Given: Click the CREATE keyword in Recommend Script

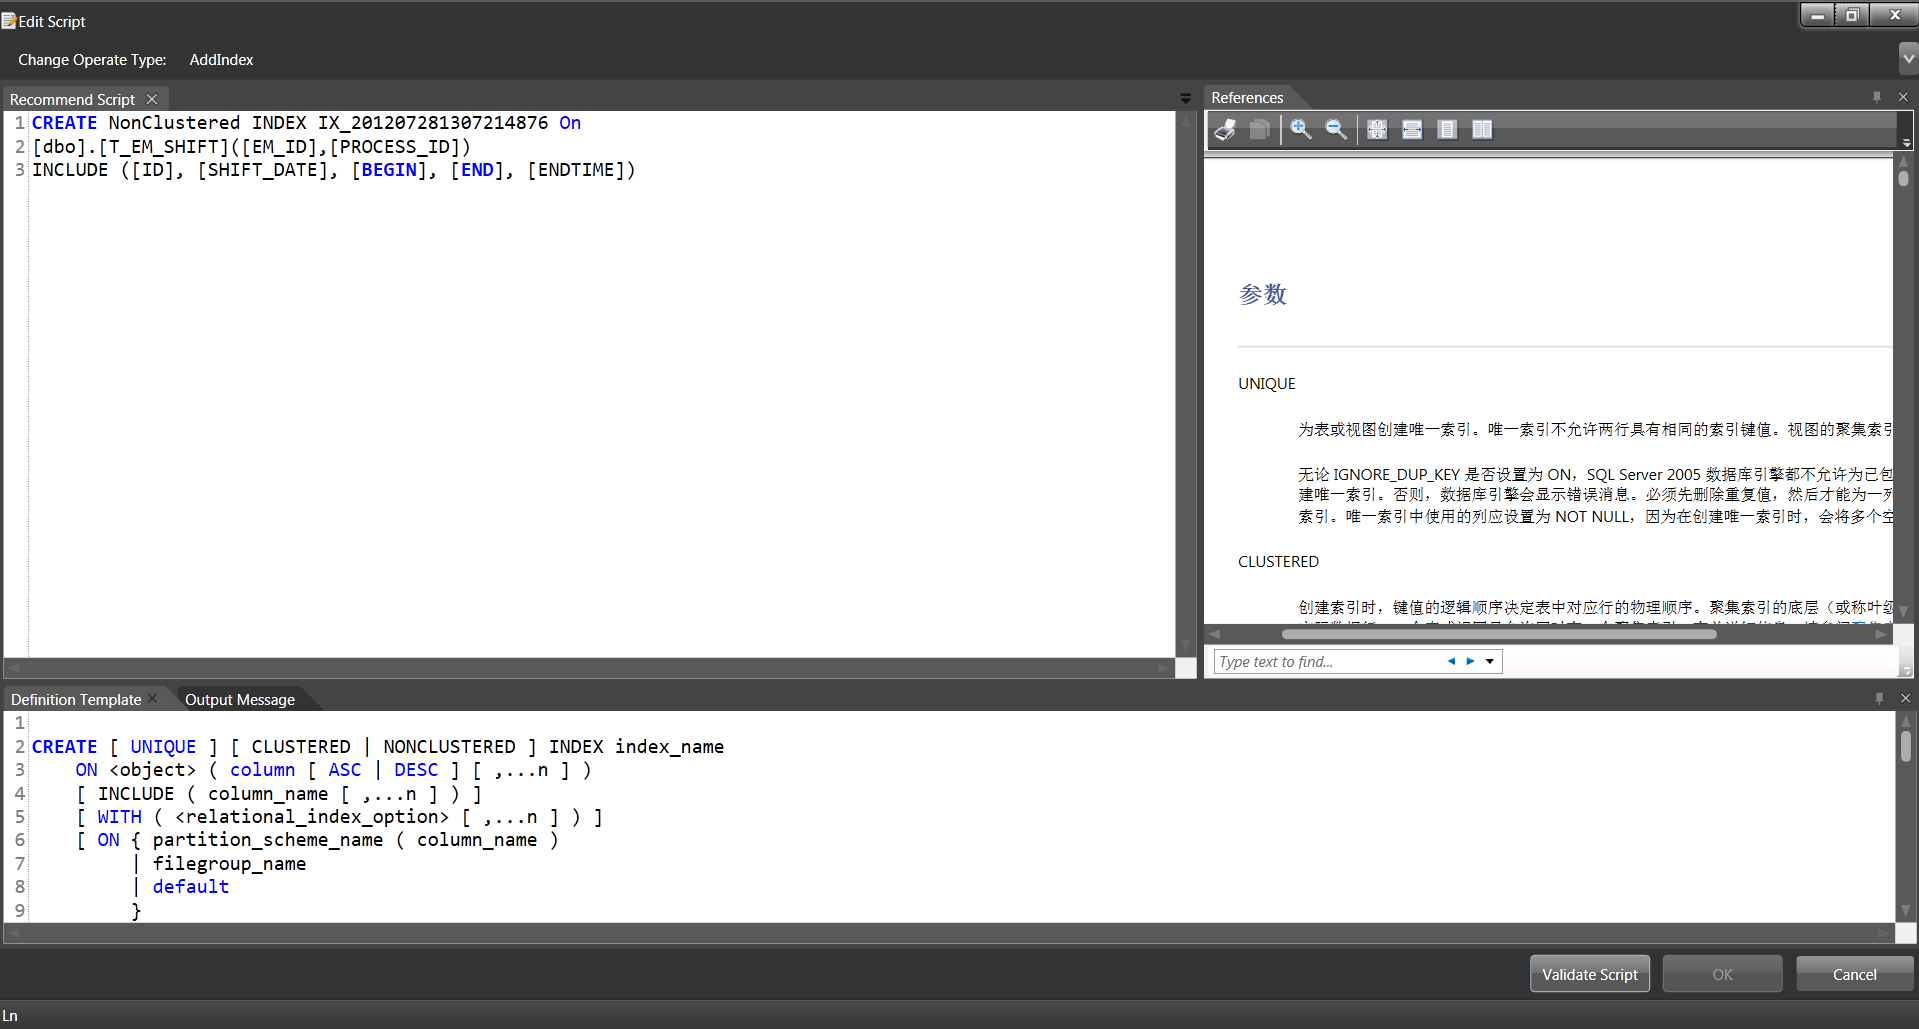Looking at the screenshot, I should [65, 123].
